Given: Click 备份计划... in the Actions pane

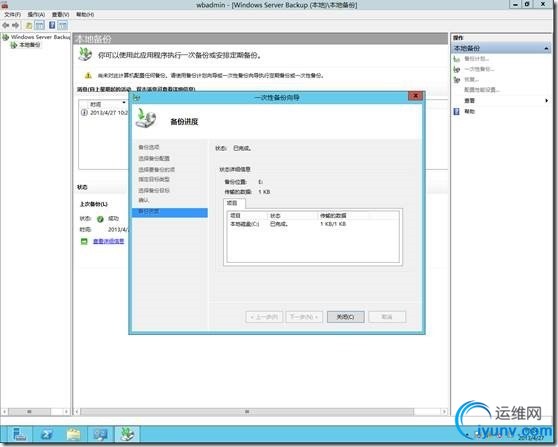Looking at the screenshot, I should click(477, 59).
